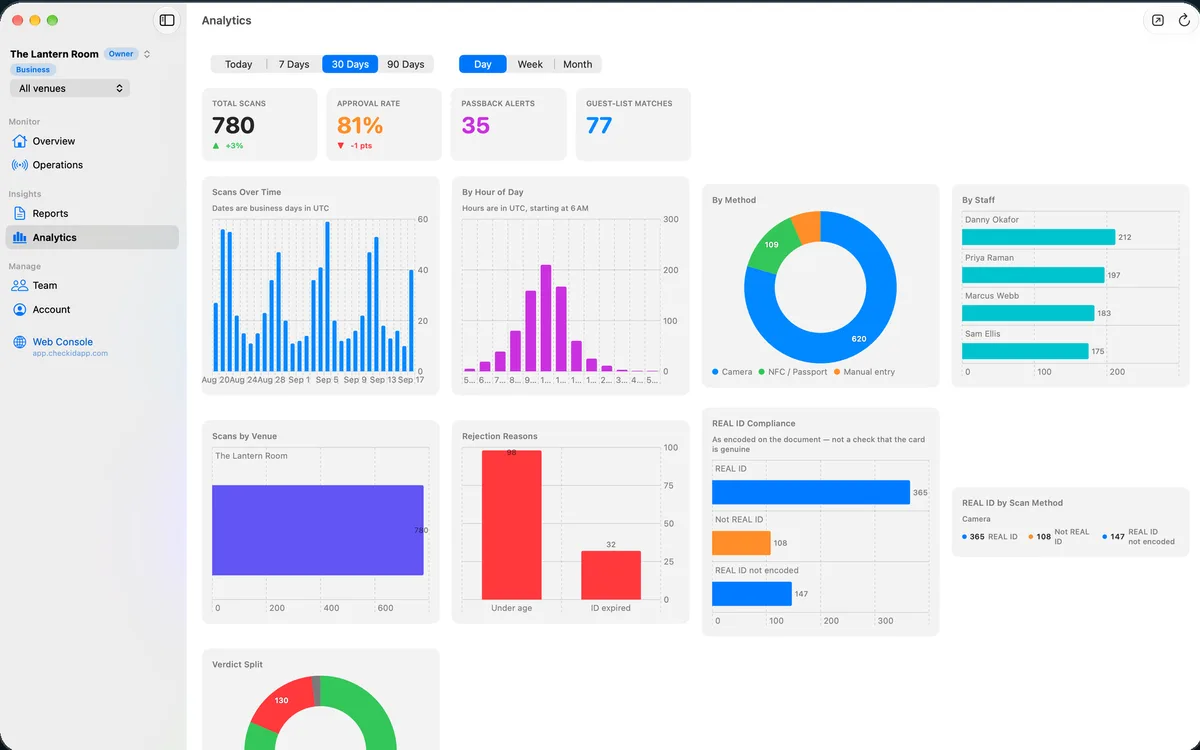Group data by Month
This screenshot has height=750, width=1200.
click(577, 64)
